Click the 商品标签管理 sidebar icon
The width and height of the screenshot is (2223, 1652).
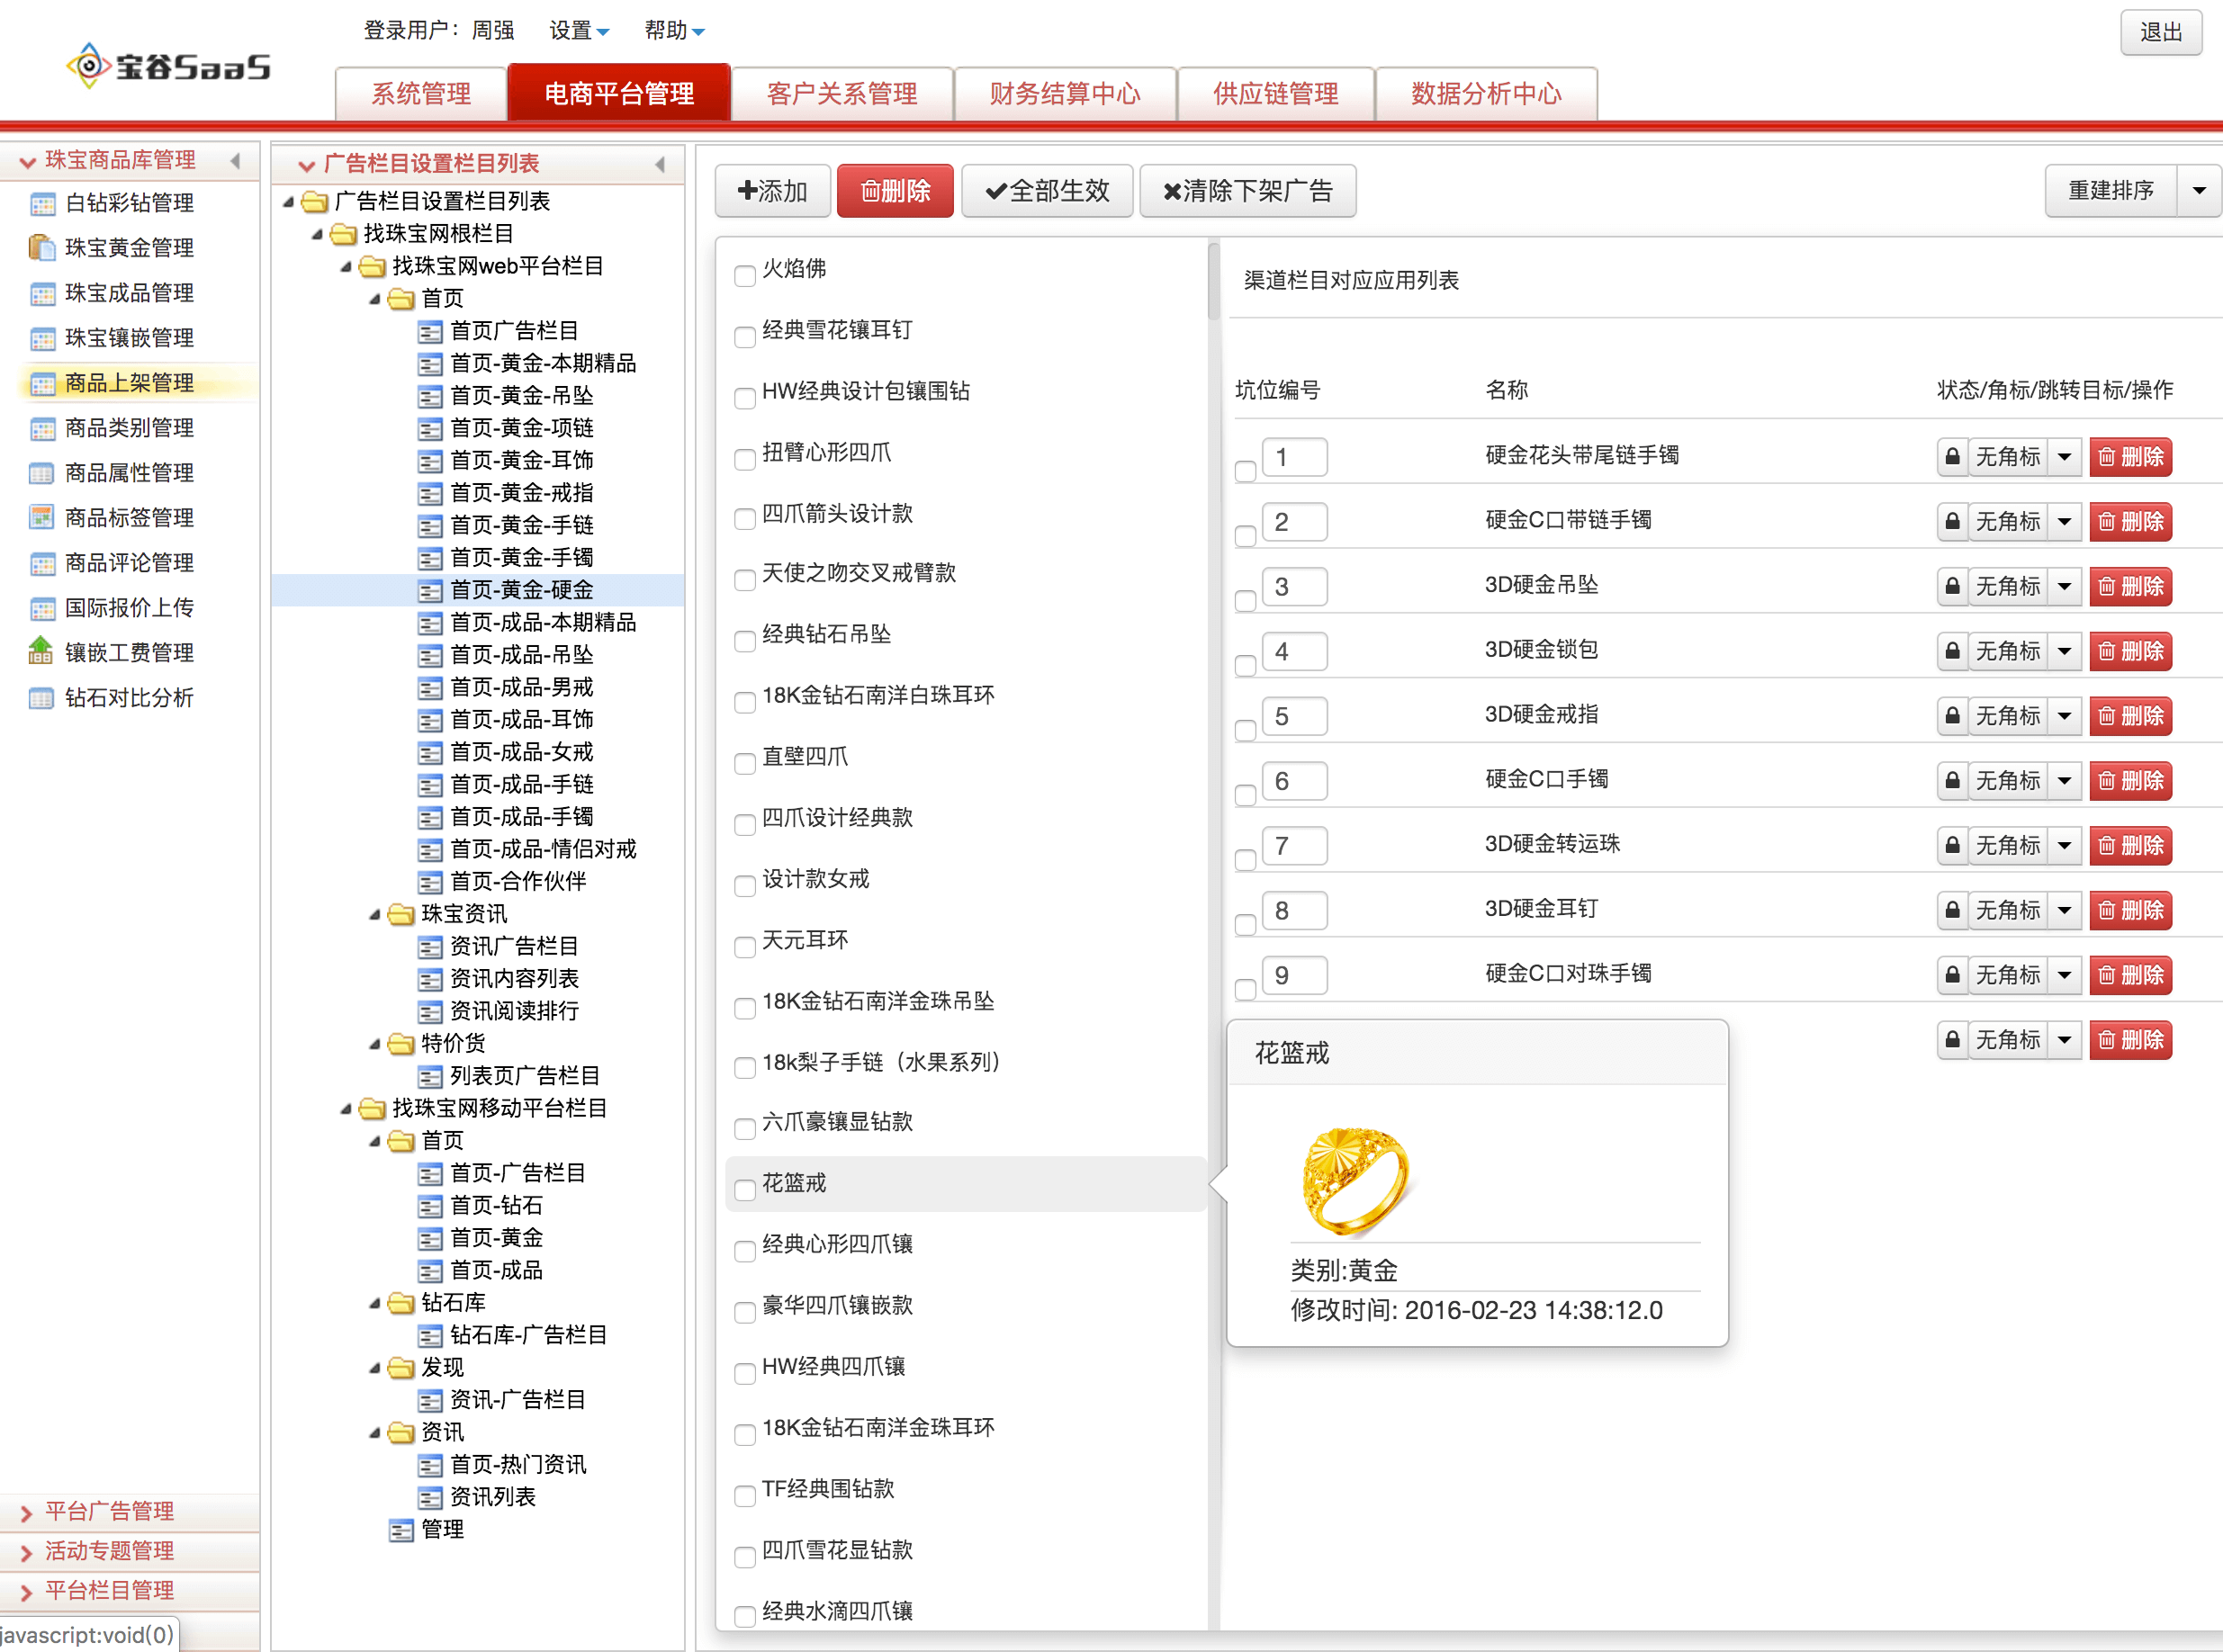pos(41,517)
